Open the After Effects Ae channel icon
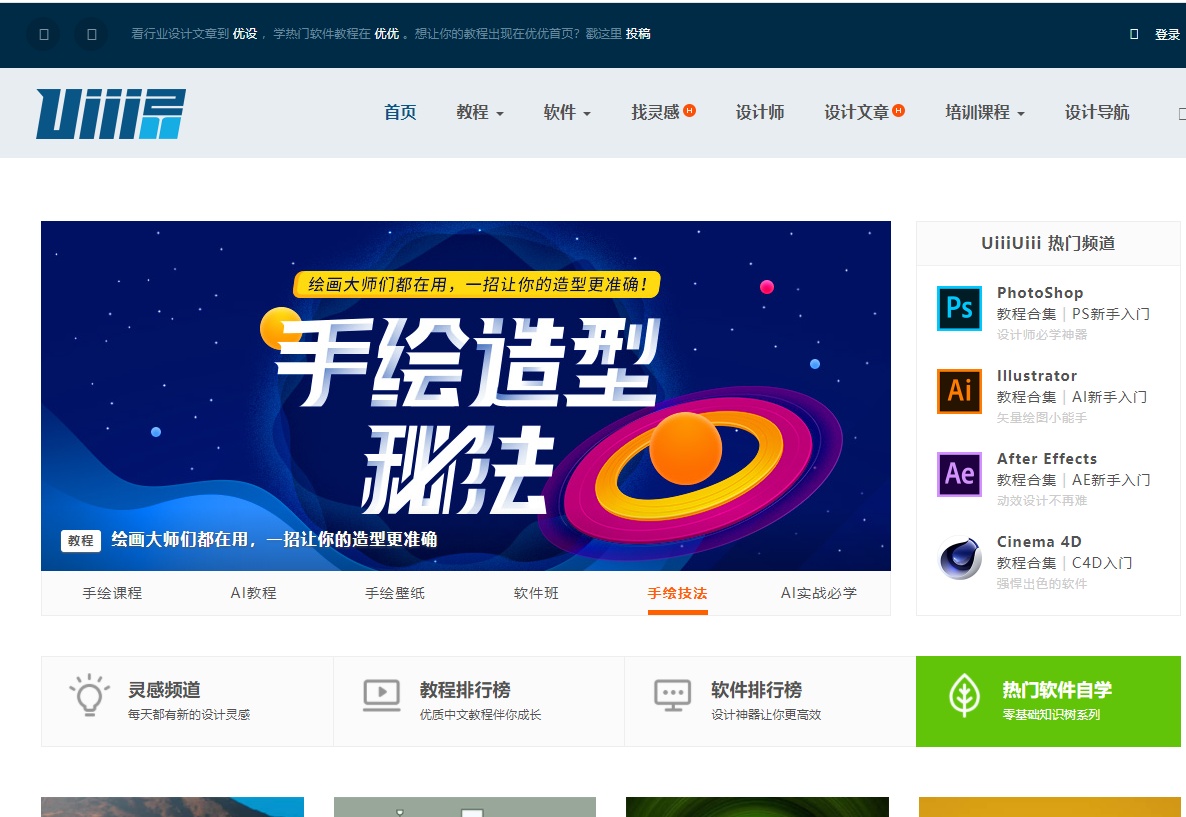Screen dimensions: 1186x817 click(x=959, y=474)
